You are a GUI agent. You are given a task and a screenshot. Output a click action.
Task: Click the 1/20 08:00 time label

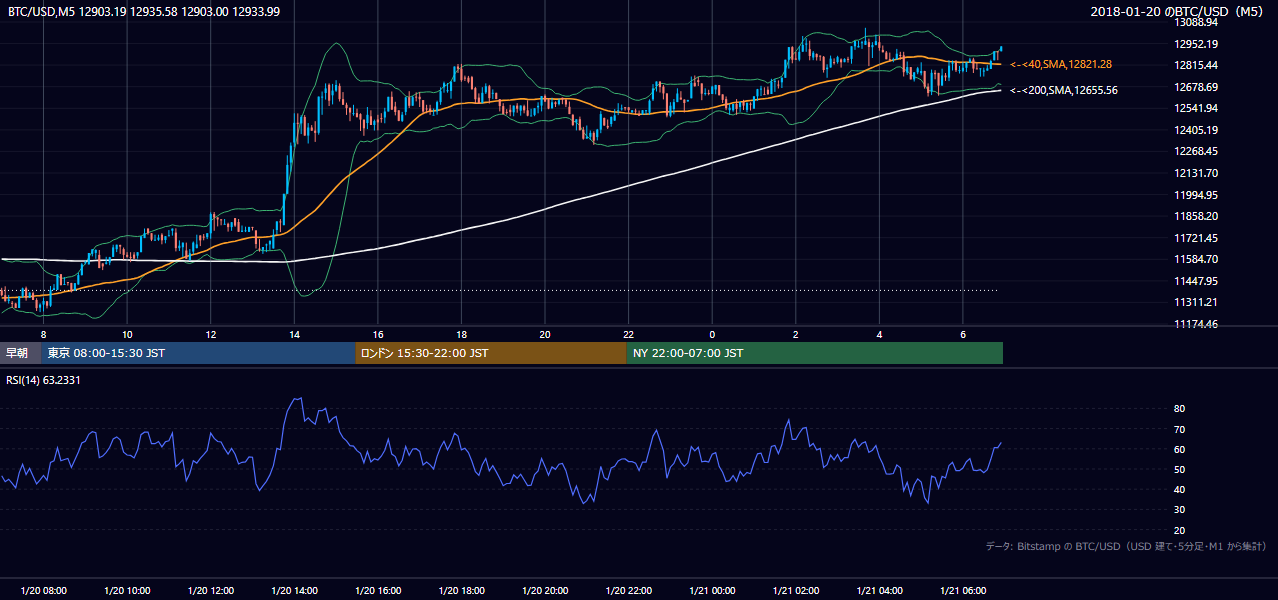[43, 591]
